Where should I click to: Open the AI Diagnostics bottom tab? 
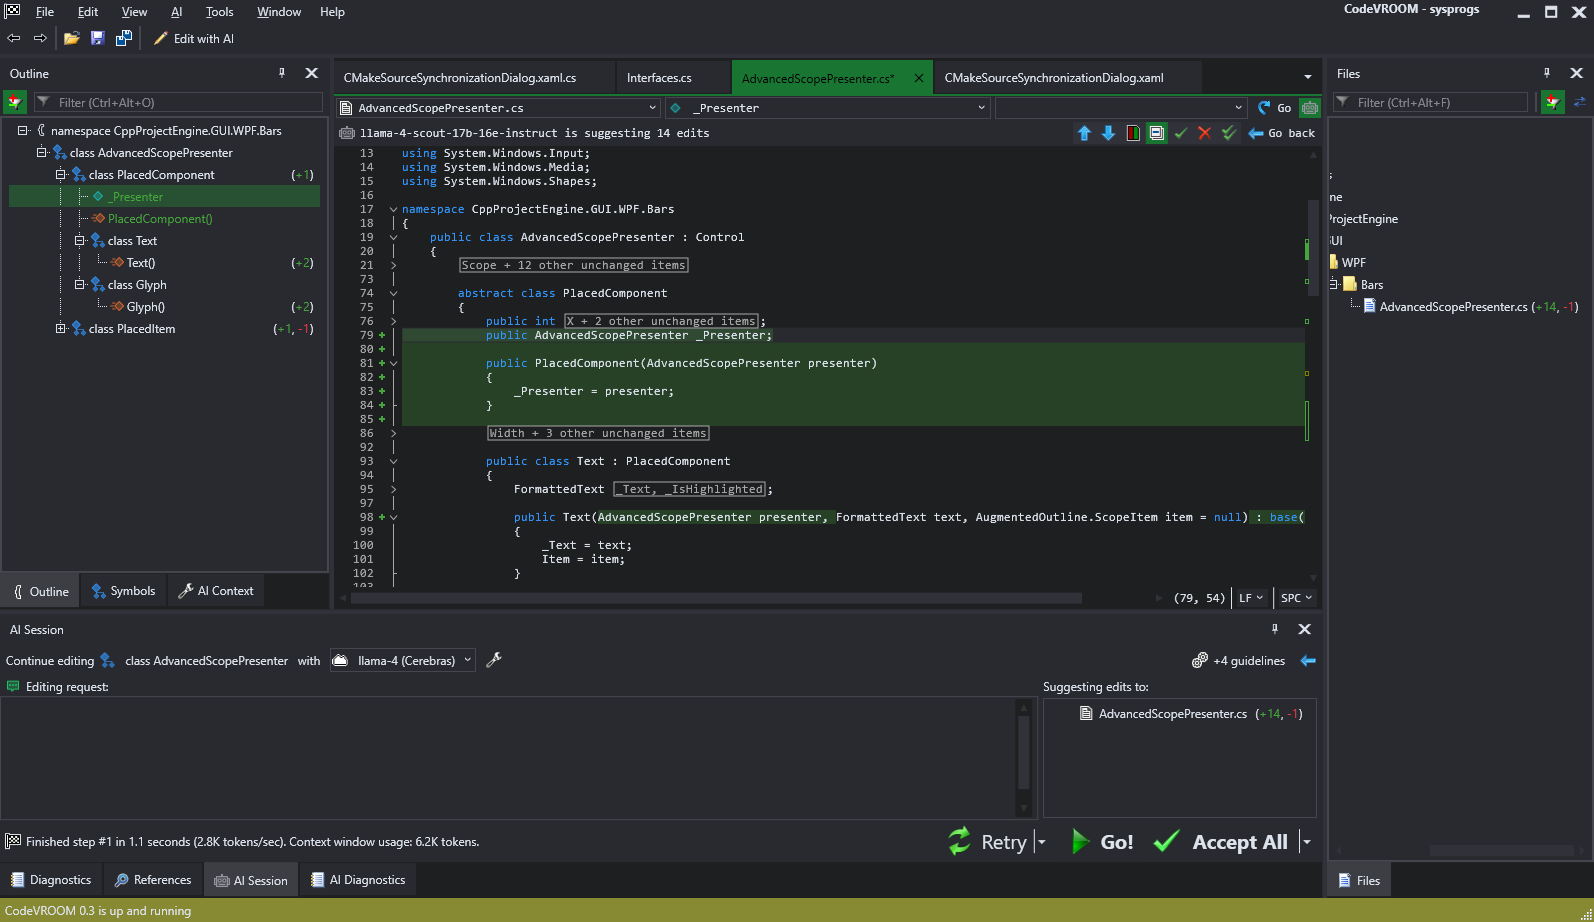[358, 880]
